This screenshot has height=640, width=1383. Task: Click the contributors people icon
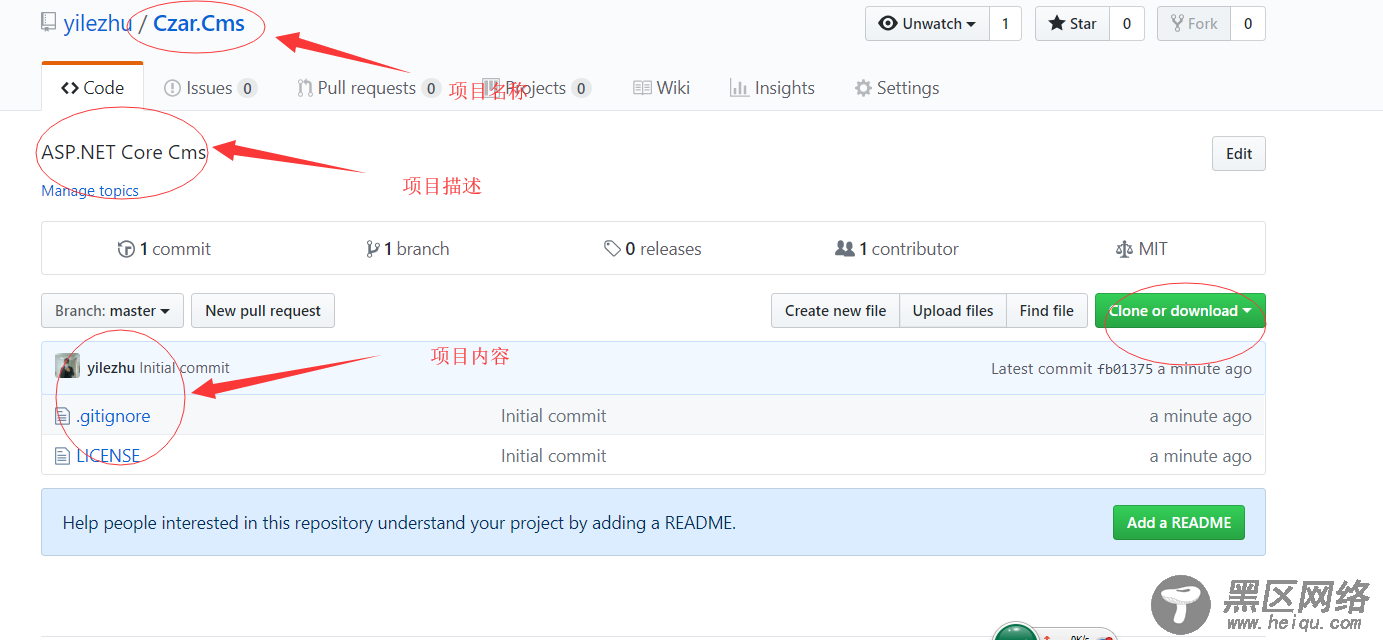[845, 249]
